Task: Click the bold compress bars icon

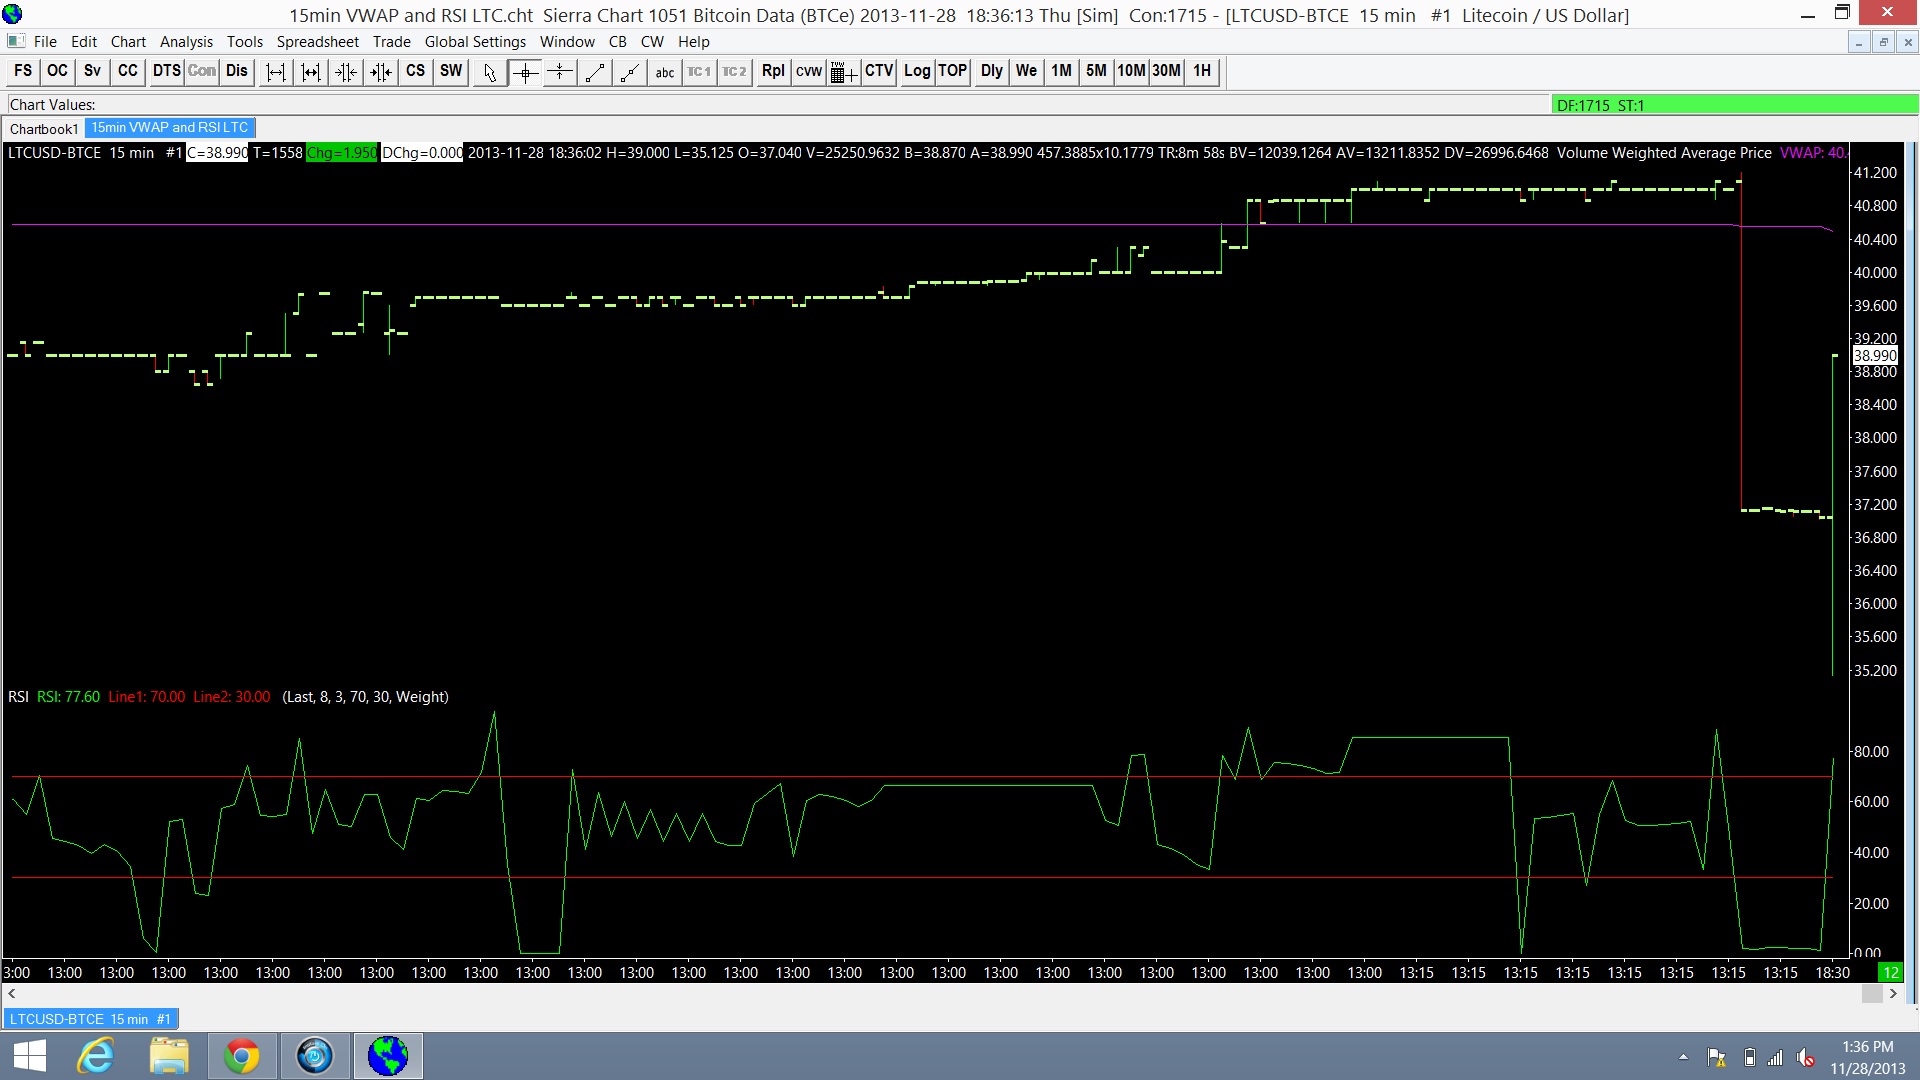Action: [x=381, y=72]
